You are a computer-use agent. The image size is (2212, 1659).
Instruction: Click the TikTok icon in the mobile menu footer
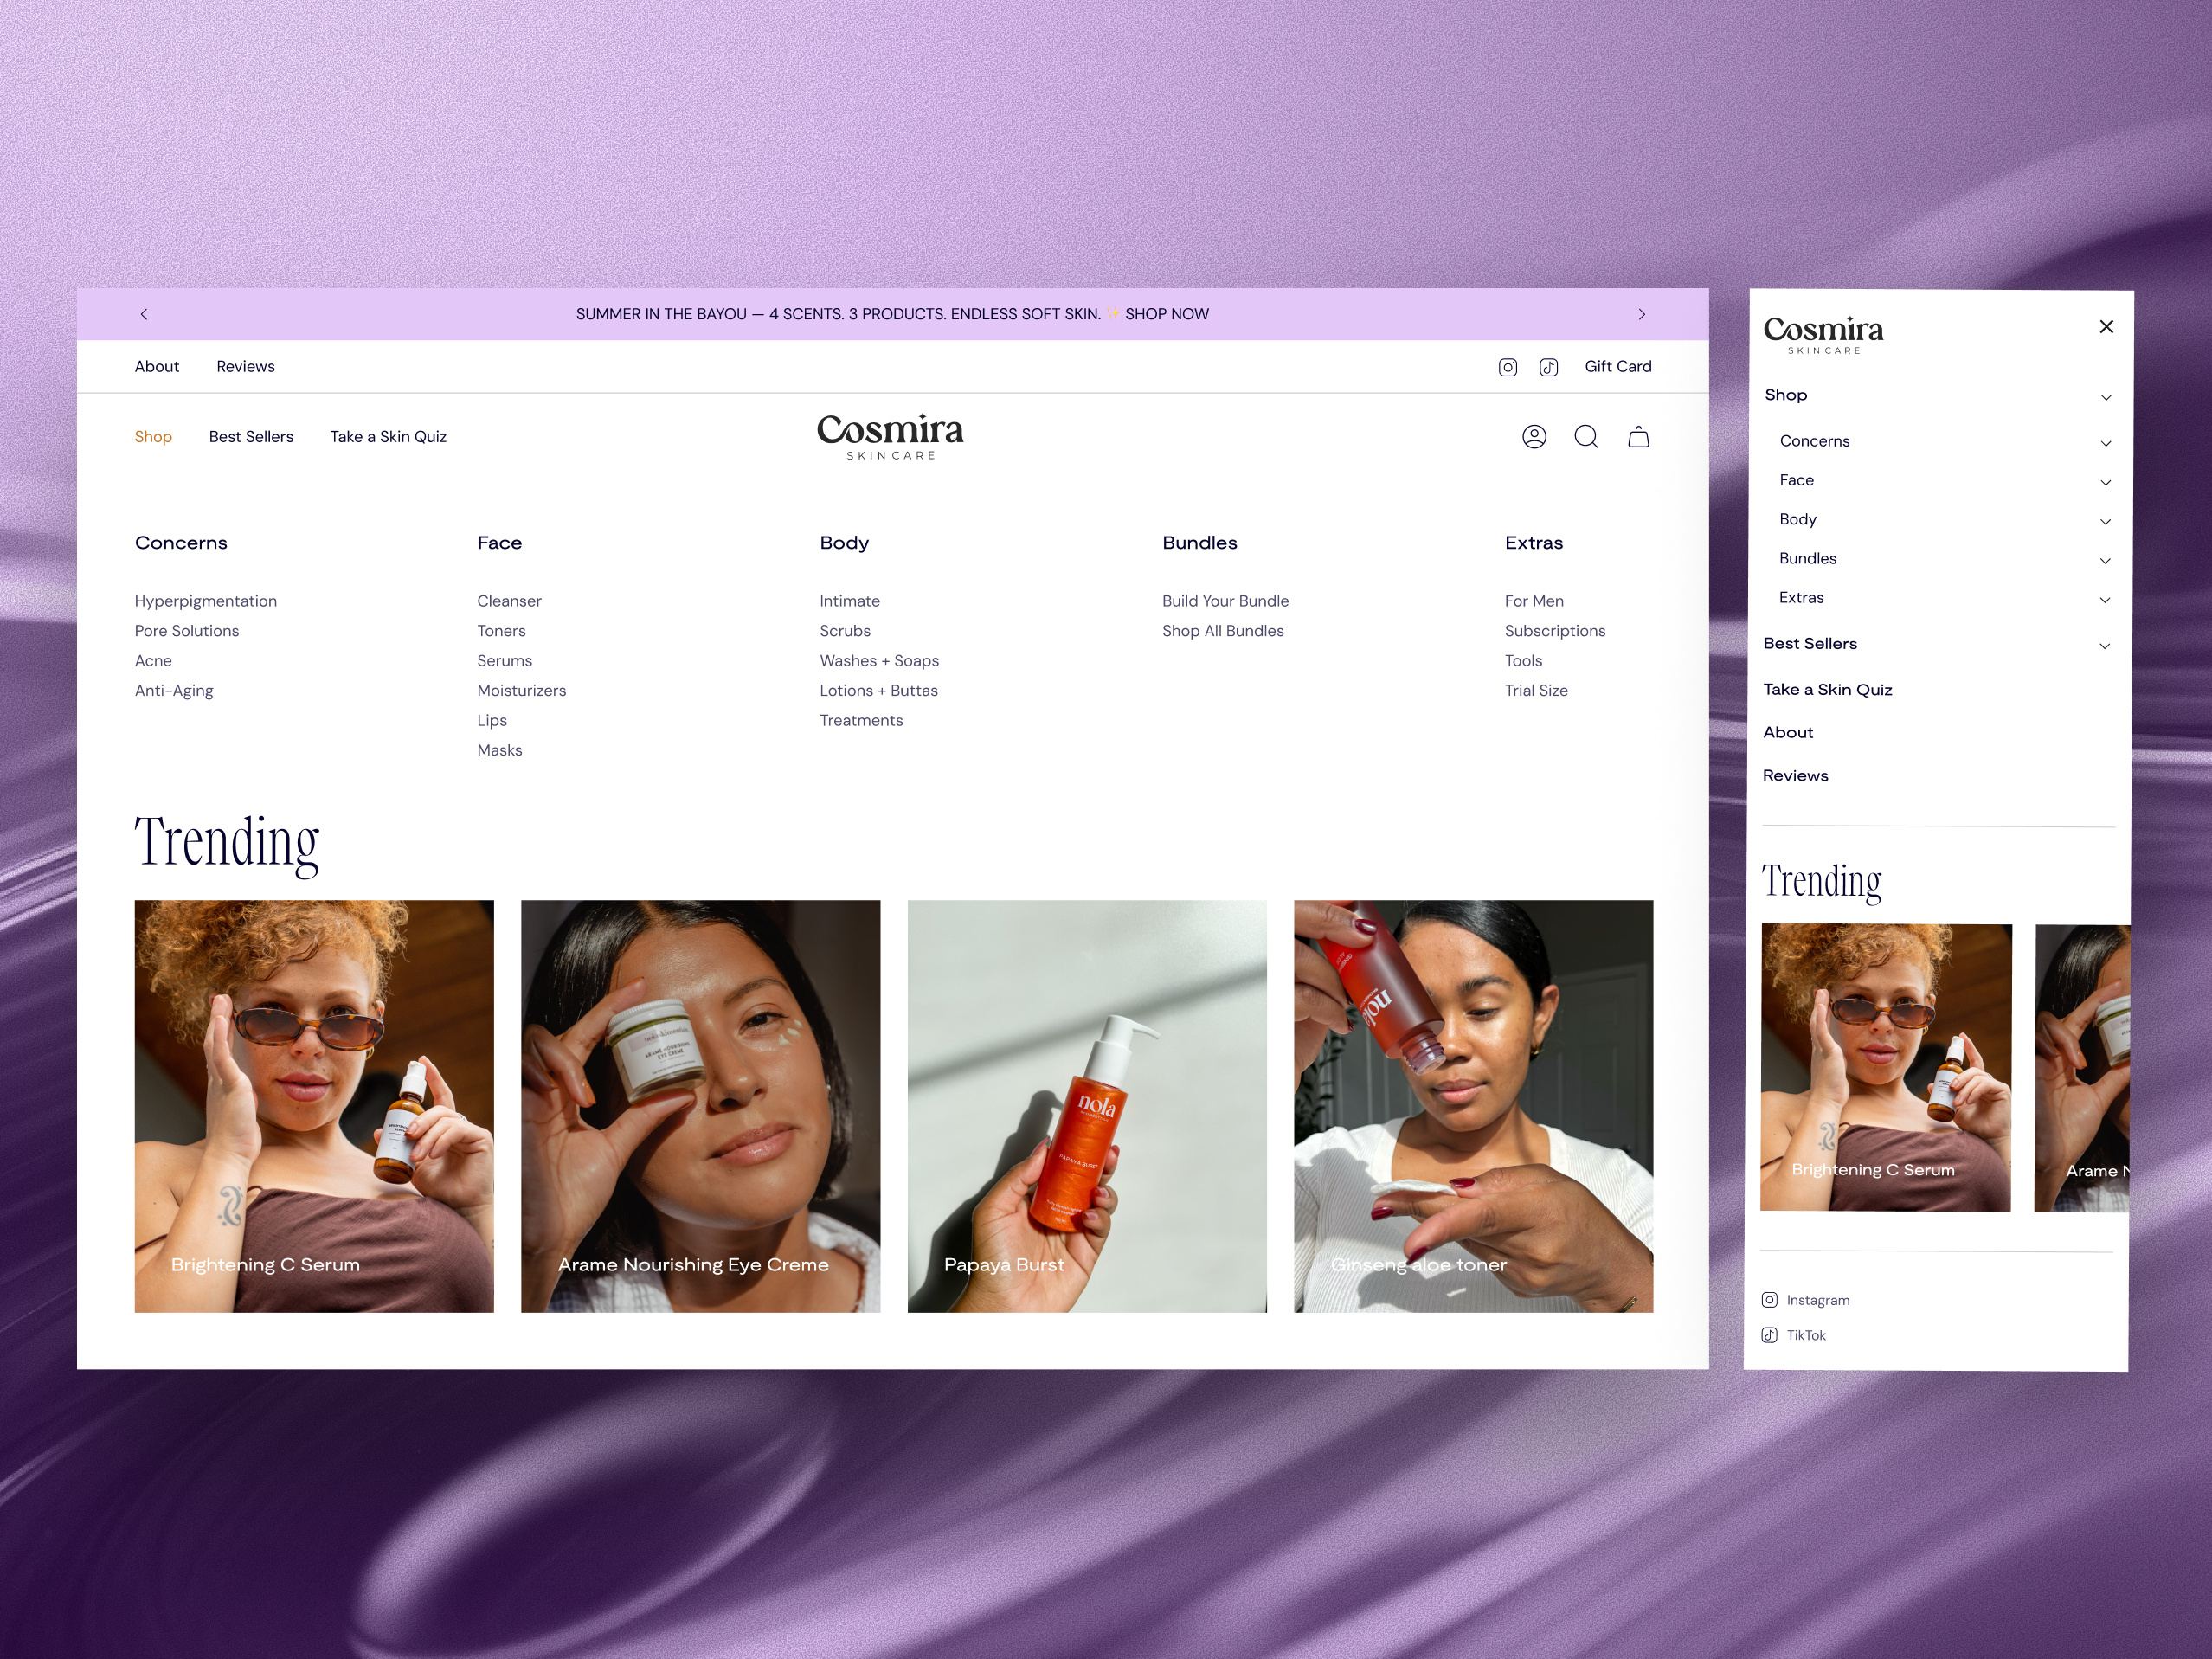coord(1770,1335)
